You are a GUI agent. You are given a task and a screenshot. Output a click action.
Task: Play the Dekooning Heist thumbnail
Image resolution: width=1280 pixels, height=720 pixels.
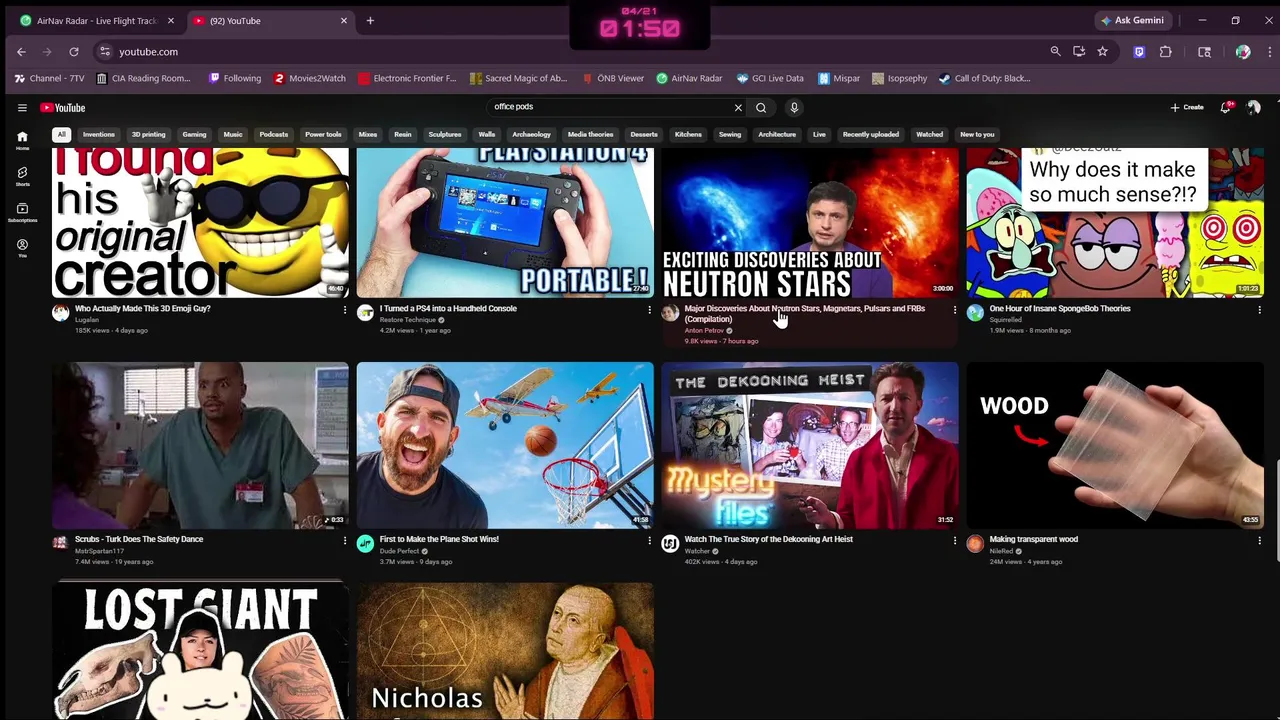pos(810,445)
